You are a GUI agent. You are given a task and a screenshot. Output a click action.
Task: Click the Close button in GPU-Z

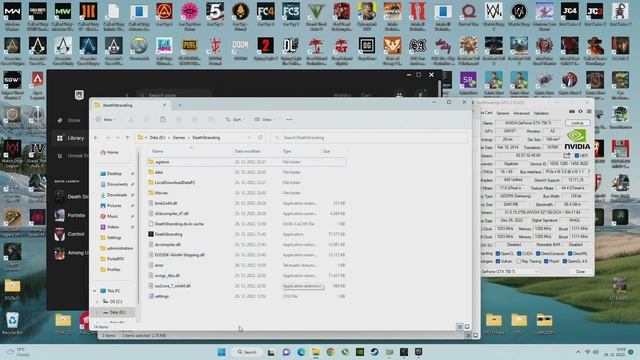[580, 271]
